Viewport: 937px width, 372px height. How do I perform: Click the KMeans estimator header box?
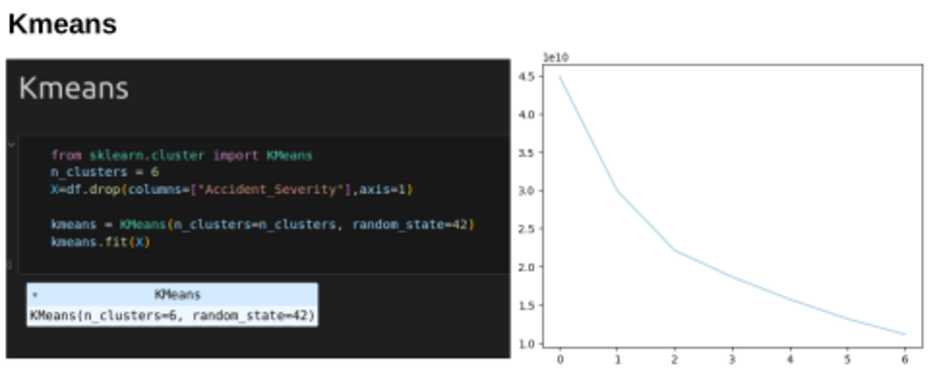[172, 294]
